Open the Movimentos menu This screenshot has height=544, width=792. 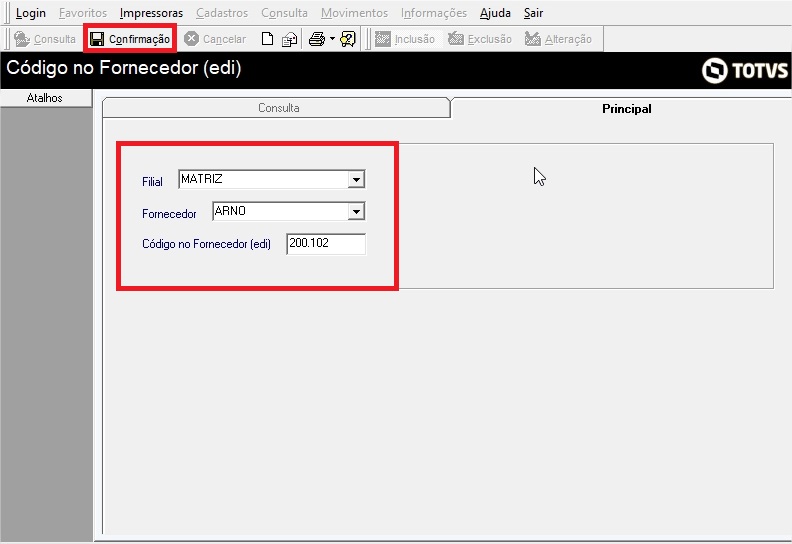[355, 13]
